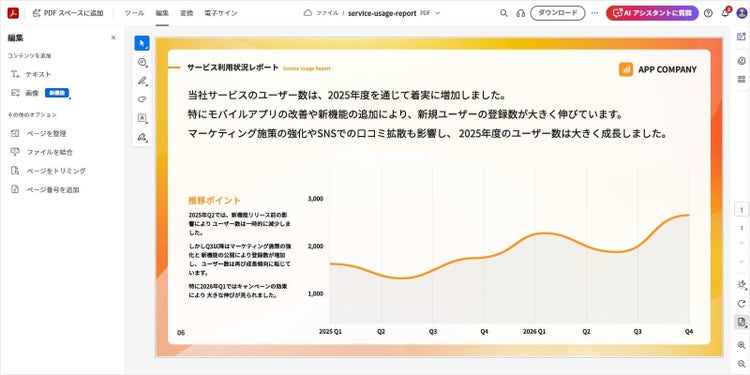
Task: Go to previous page with up chevron
Action: (741, 243)
